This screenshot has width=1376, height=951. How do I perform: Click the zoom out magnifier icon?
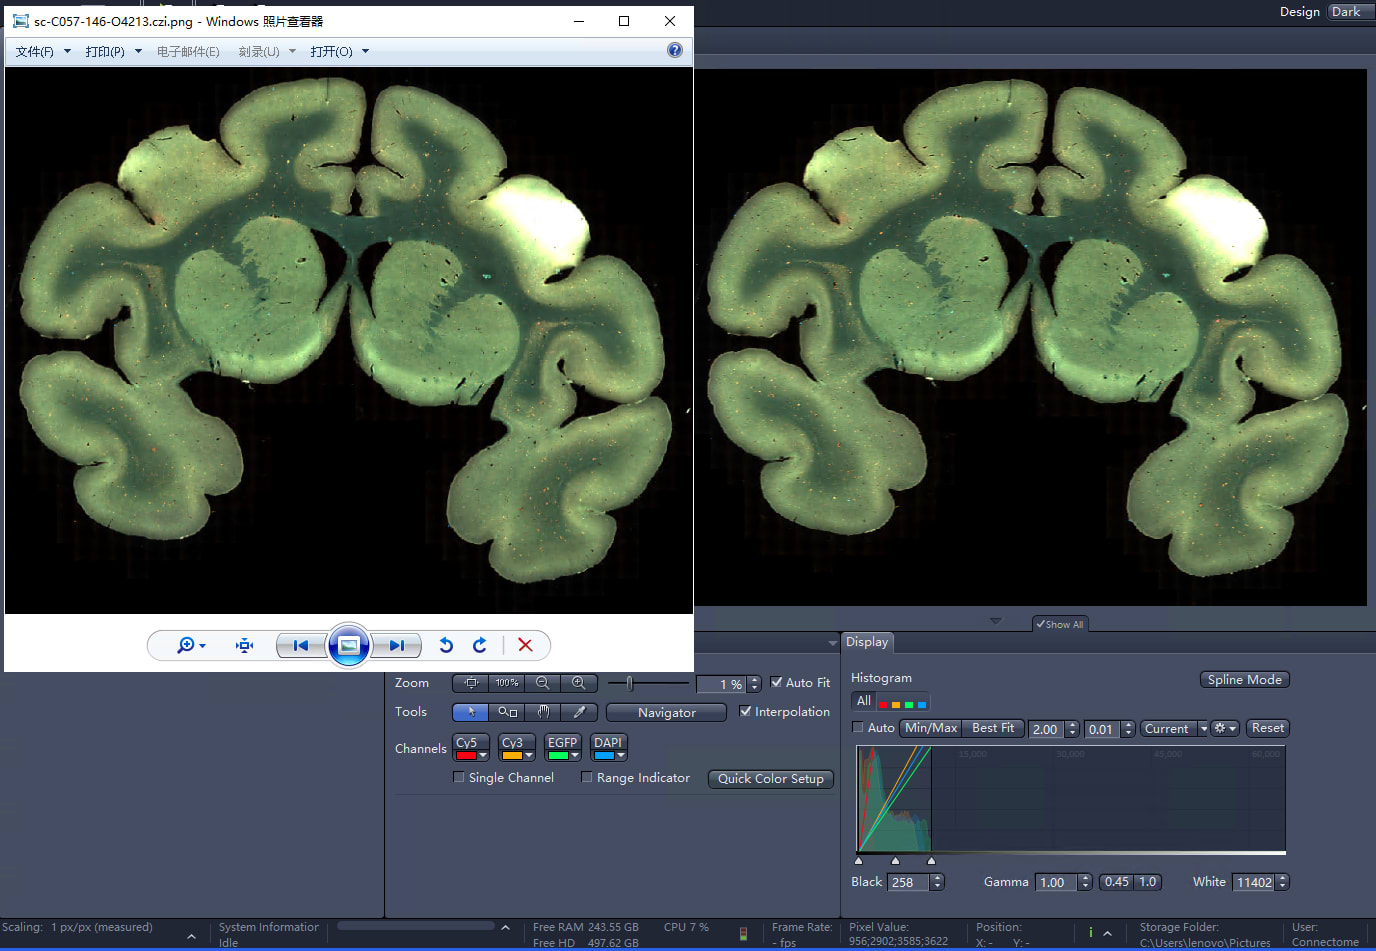[x=543, y=683]
